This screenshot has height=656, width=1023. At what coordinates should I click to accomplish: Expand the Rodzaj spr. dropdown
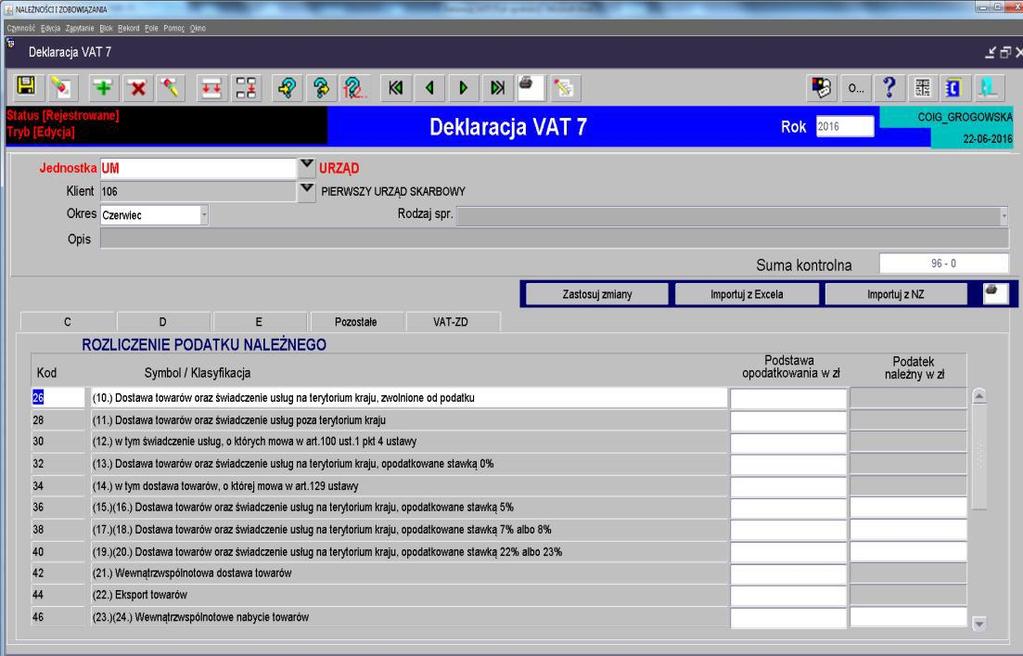[1003, 215]
